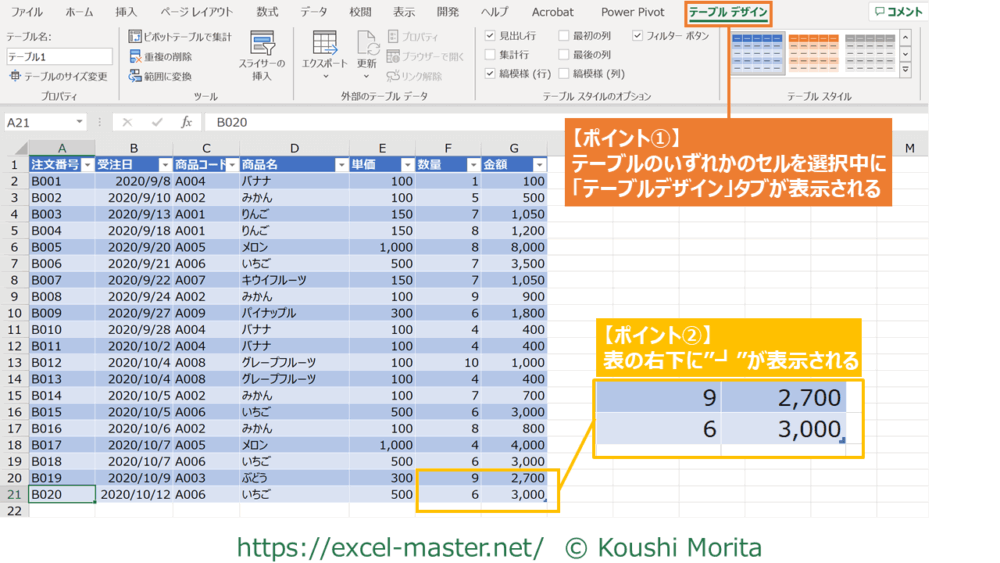Insert a slicer with スライサーの挿入

[262, 46]
